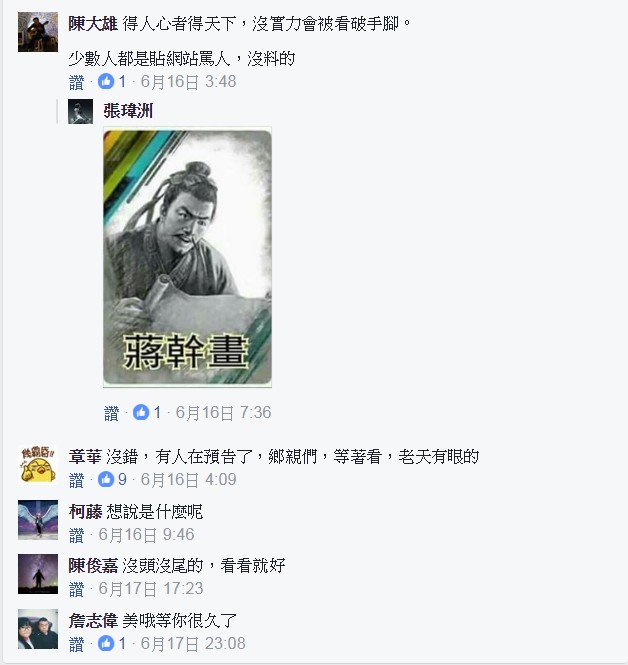
Task: Click the 6月17日 17:23 timestamp
Action: pos(151,589)
